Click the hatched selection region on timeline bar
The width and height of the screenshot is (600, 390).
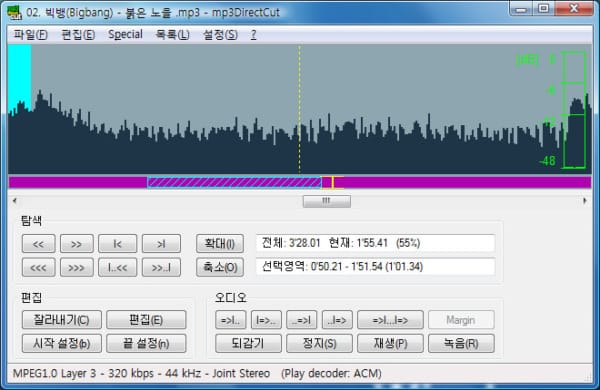234,183
